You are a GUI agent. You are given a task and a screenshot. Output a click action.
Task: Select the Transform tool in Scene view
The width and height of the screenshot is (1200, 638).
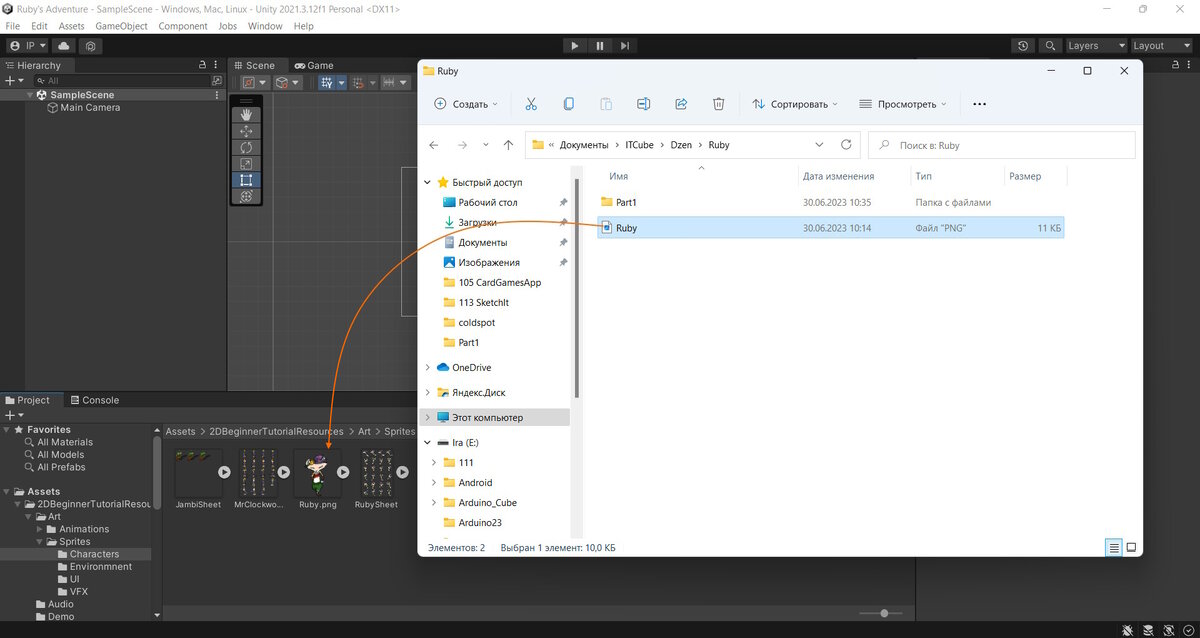coord(246,197)
